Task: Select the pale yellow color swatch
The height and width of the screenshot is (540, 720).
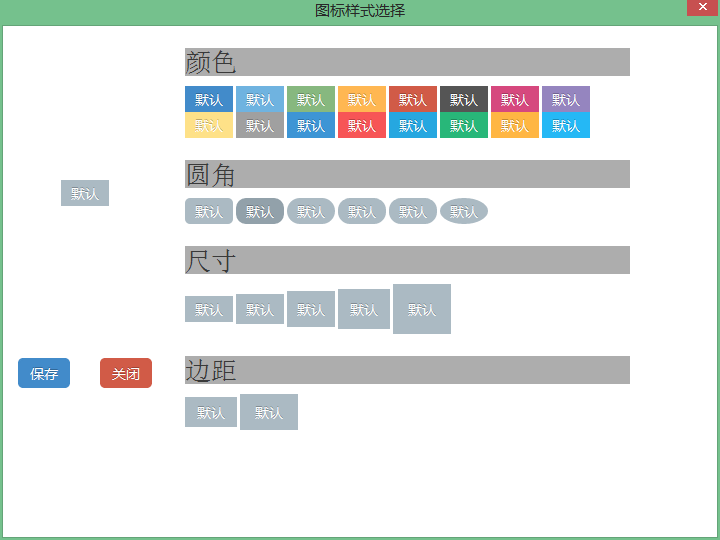Action: click(x=209, y=125)
